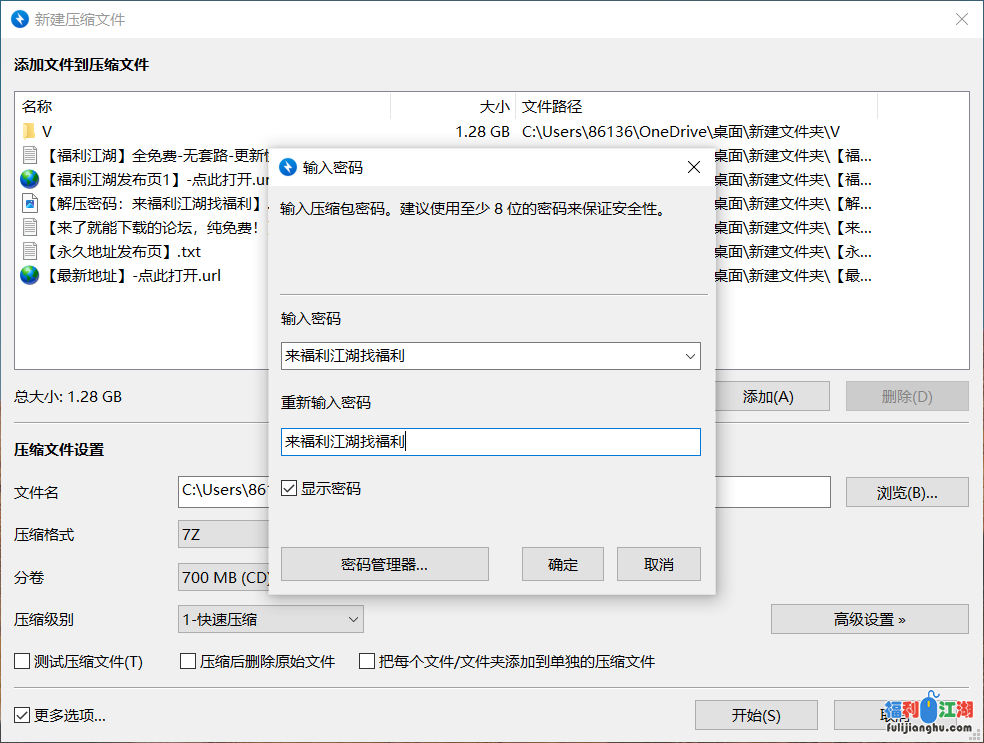Click the 文件路径 column header
This screenshot has height=743, width=984.
point(550,106)
